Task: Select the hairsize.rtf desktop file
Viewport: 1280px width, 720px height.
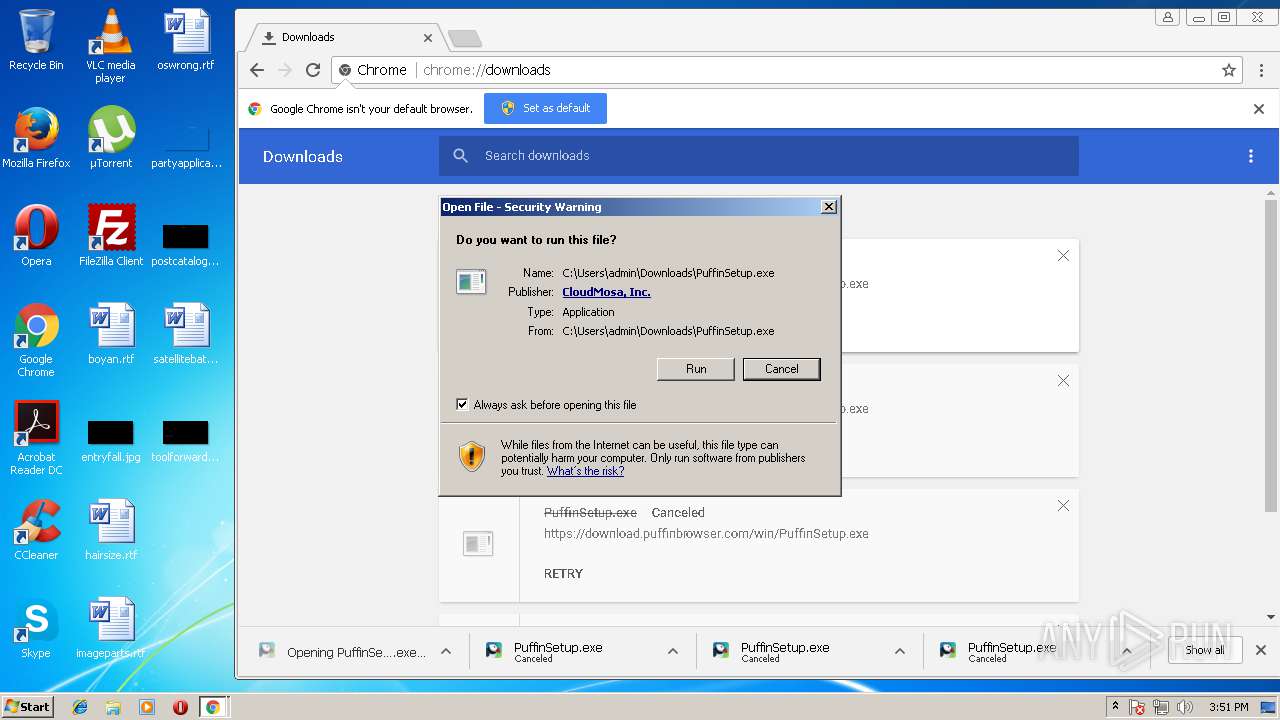Action: click(110, 530)
